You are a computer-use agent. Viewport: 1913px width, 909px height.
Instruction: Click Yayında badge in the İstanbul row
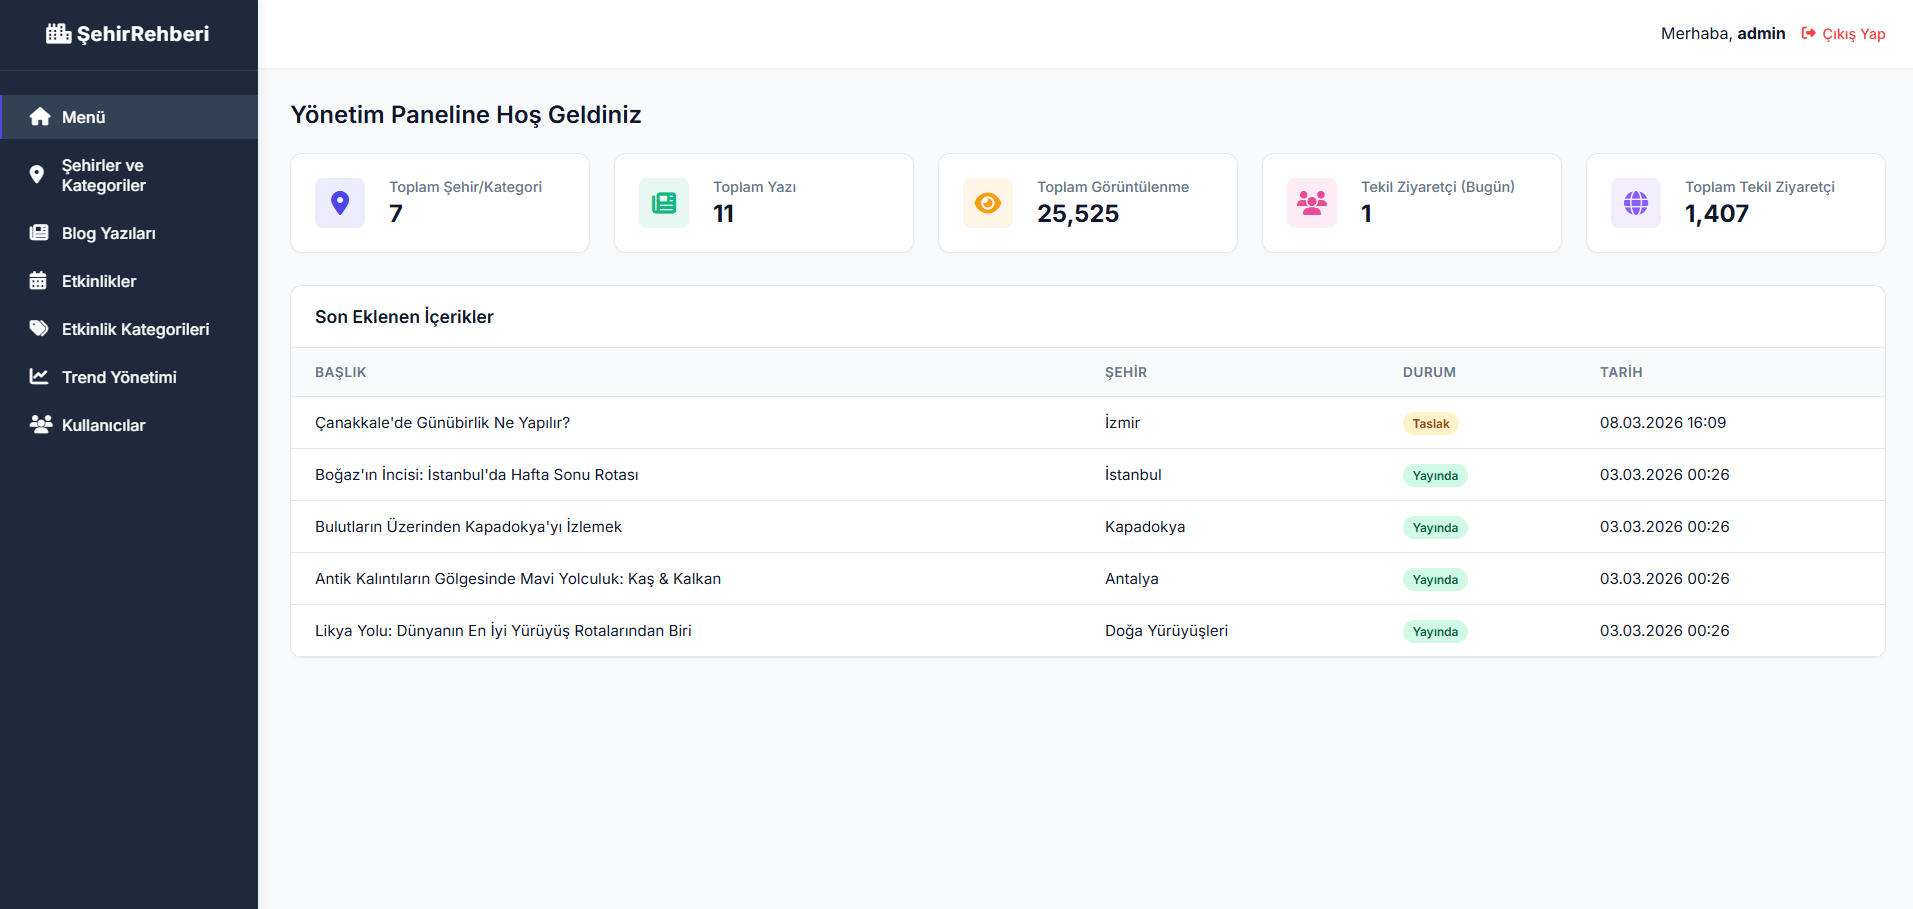click(x=1434, y=476)
